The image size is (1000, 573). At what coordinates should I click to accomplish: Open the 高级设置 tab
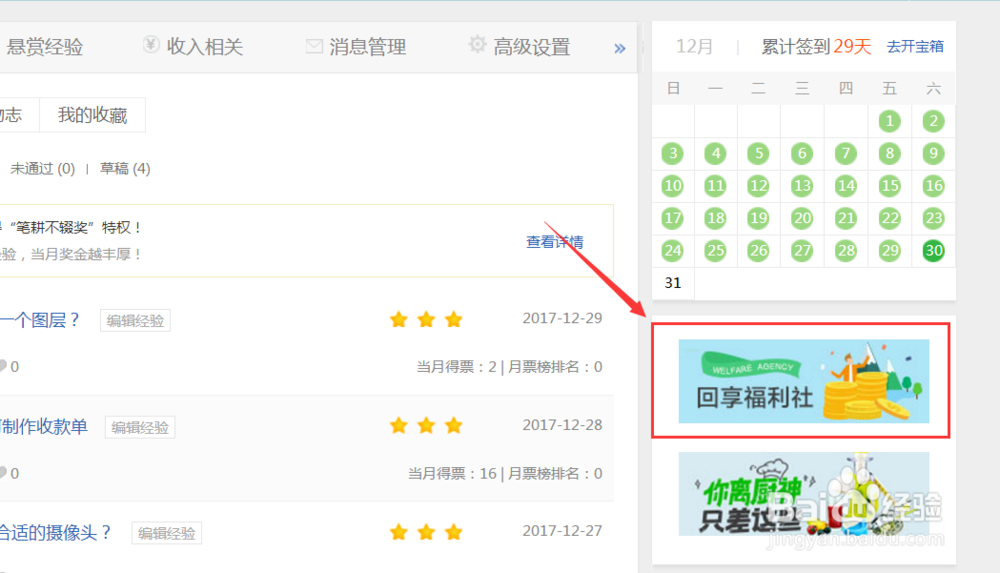click(x=531, y=47)
